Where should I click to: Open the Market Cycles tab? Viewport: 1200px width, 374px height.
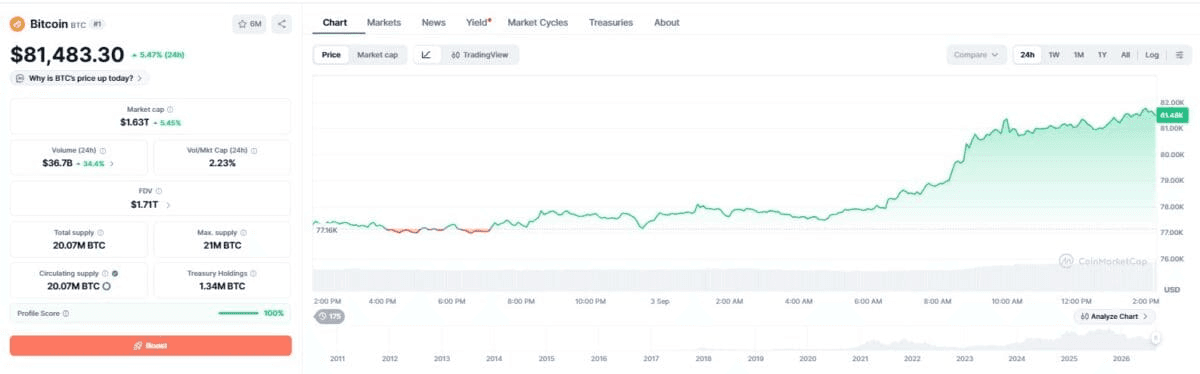click(538, 22)
